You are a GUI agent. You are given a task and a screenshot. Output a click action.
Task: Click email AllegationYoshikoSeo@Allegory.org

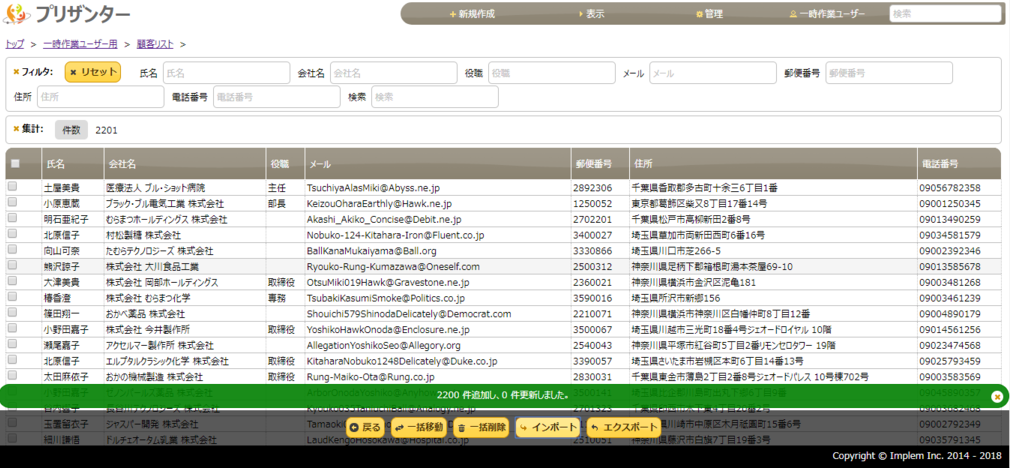[383, 346]
